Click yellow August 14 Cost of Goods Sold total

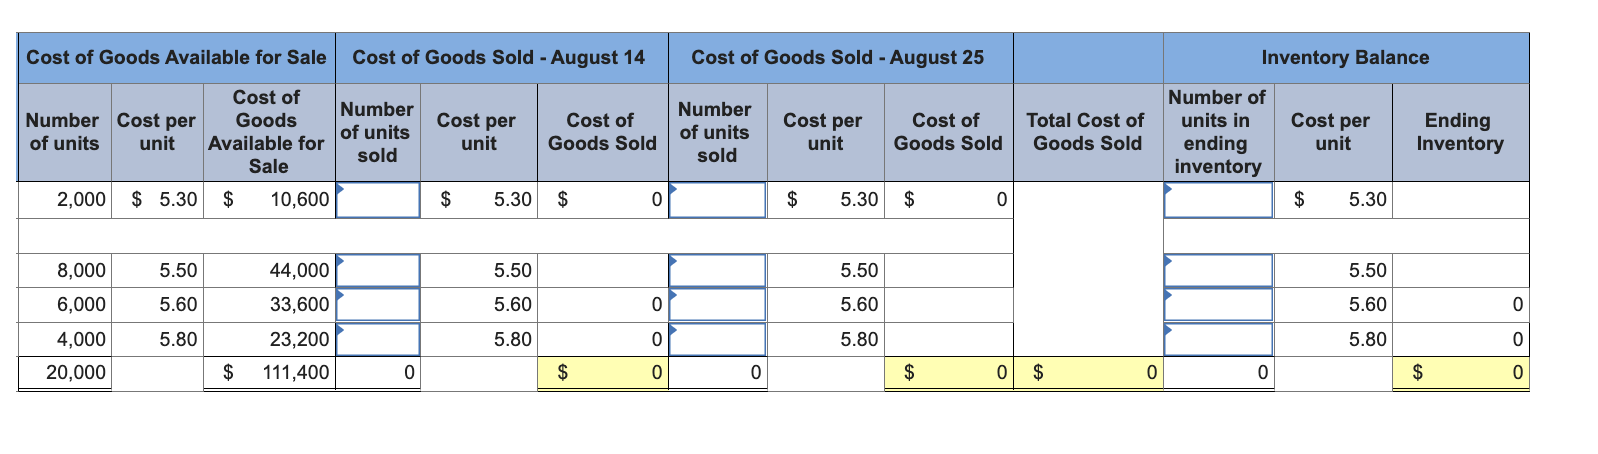click(602, 373)
